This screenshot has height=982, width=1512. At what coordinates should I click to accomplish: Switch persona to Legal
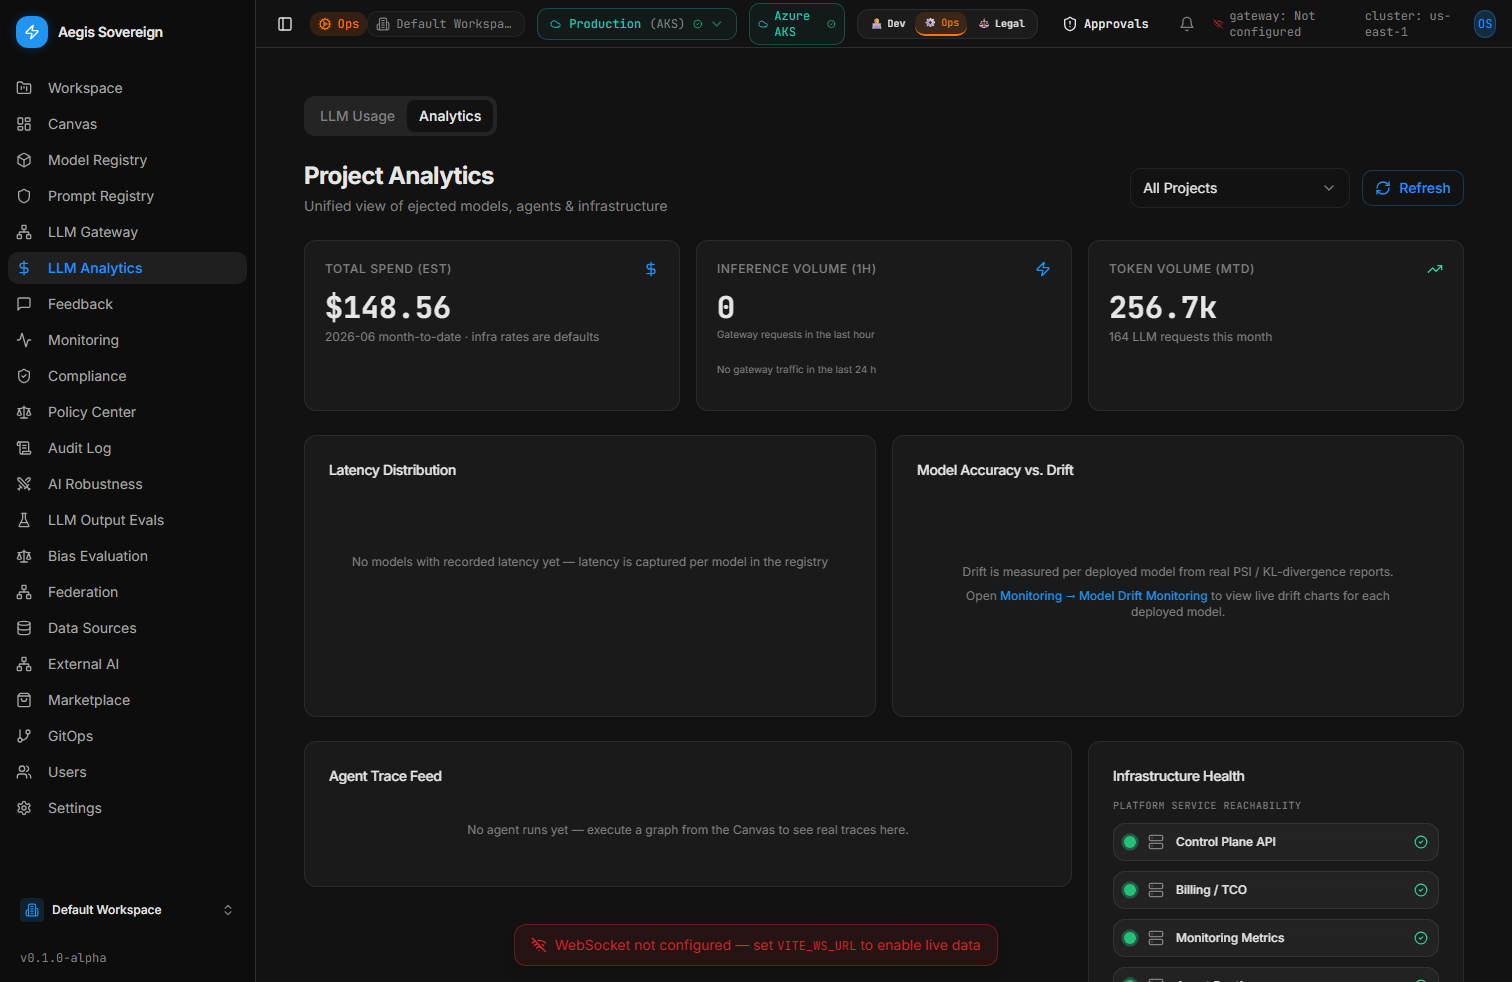tap(1001, 24)
